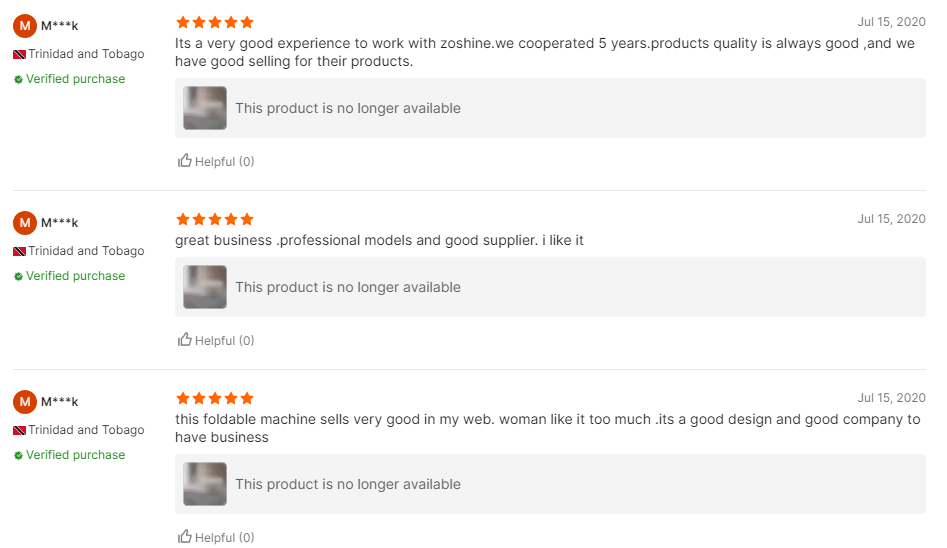Click the product thumbnail in the zoshine review

[205, 108]
